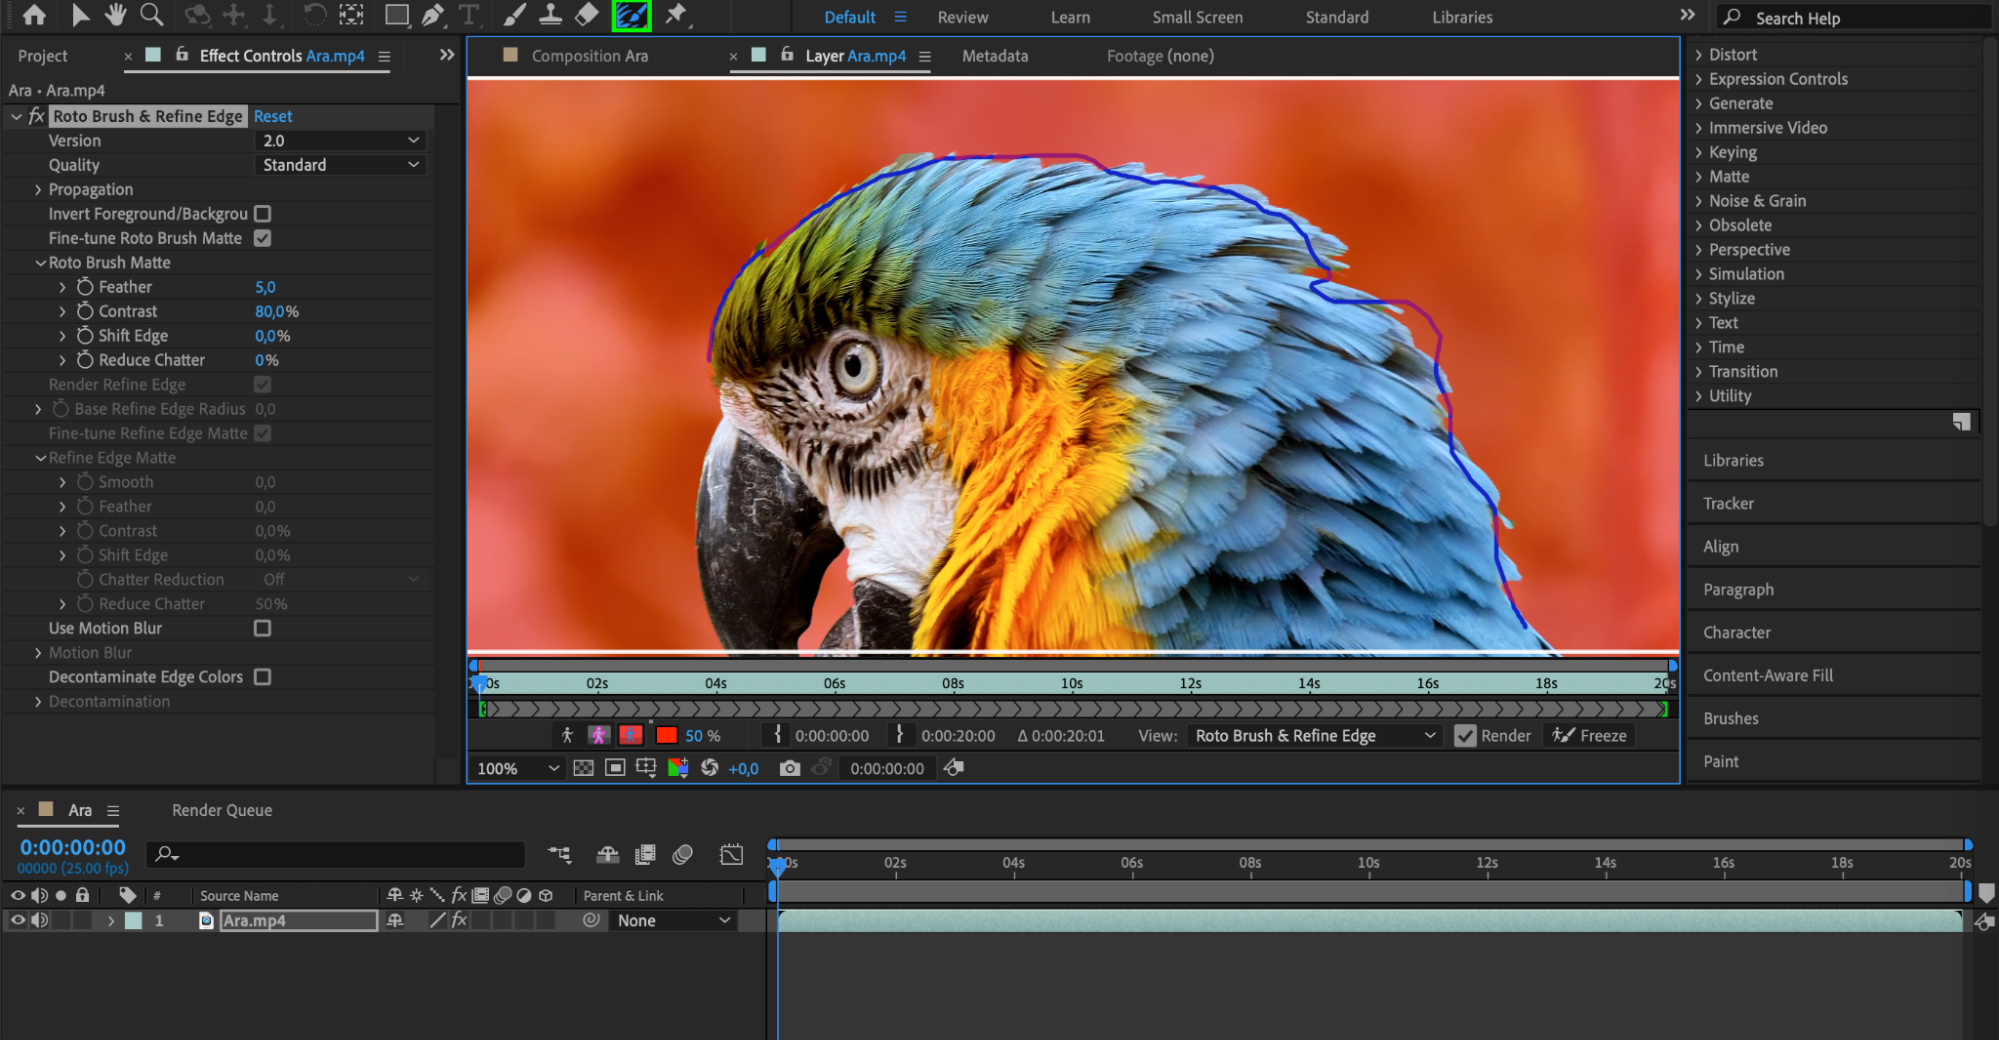Screen dimensions: 1999x1040
Task: Activate the Hand tool
Action: [x=115, y=15]
